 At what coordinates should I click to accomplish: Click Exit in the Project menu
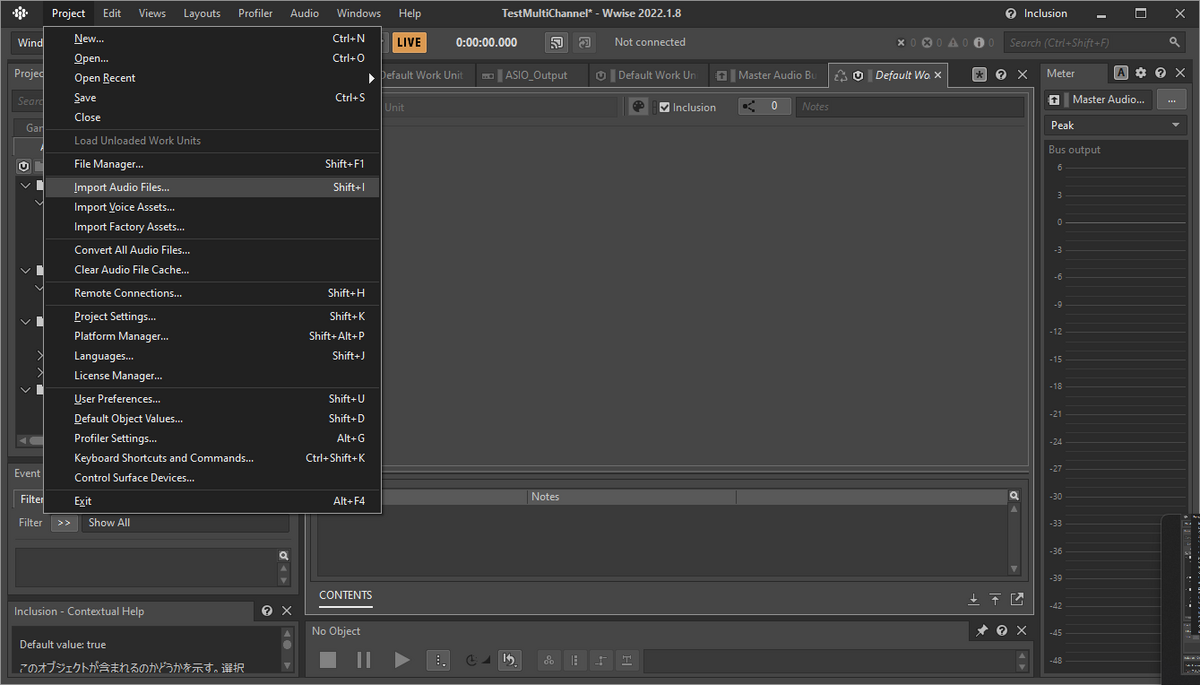point(212,501)
